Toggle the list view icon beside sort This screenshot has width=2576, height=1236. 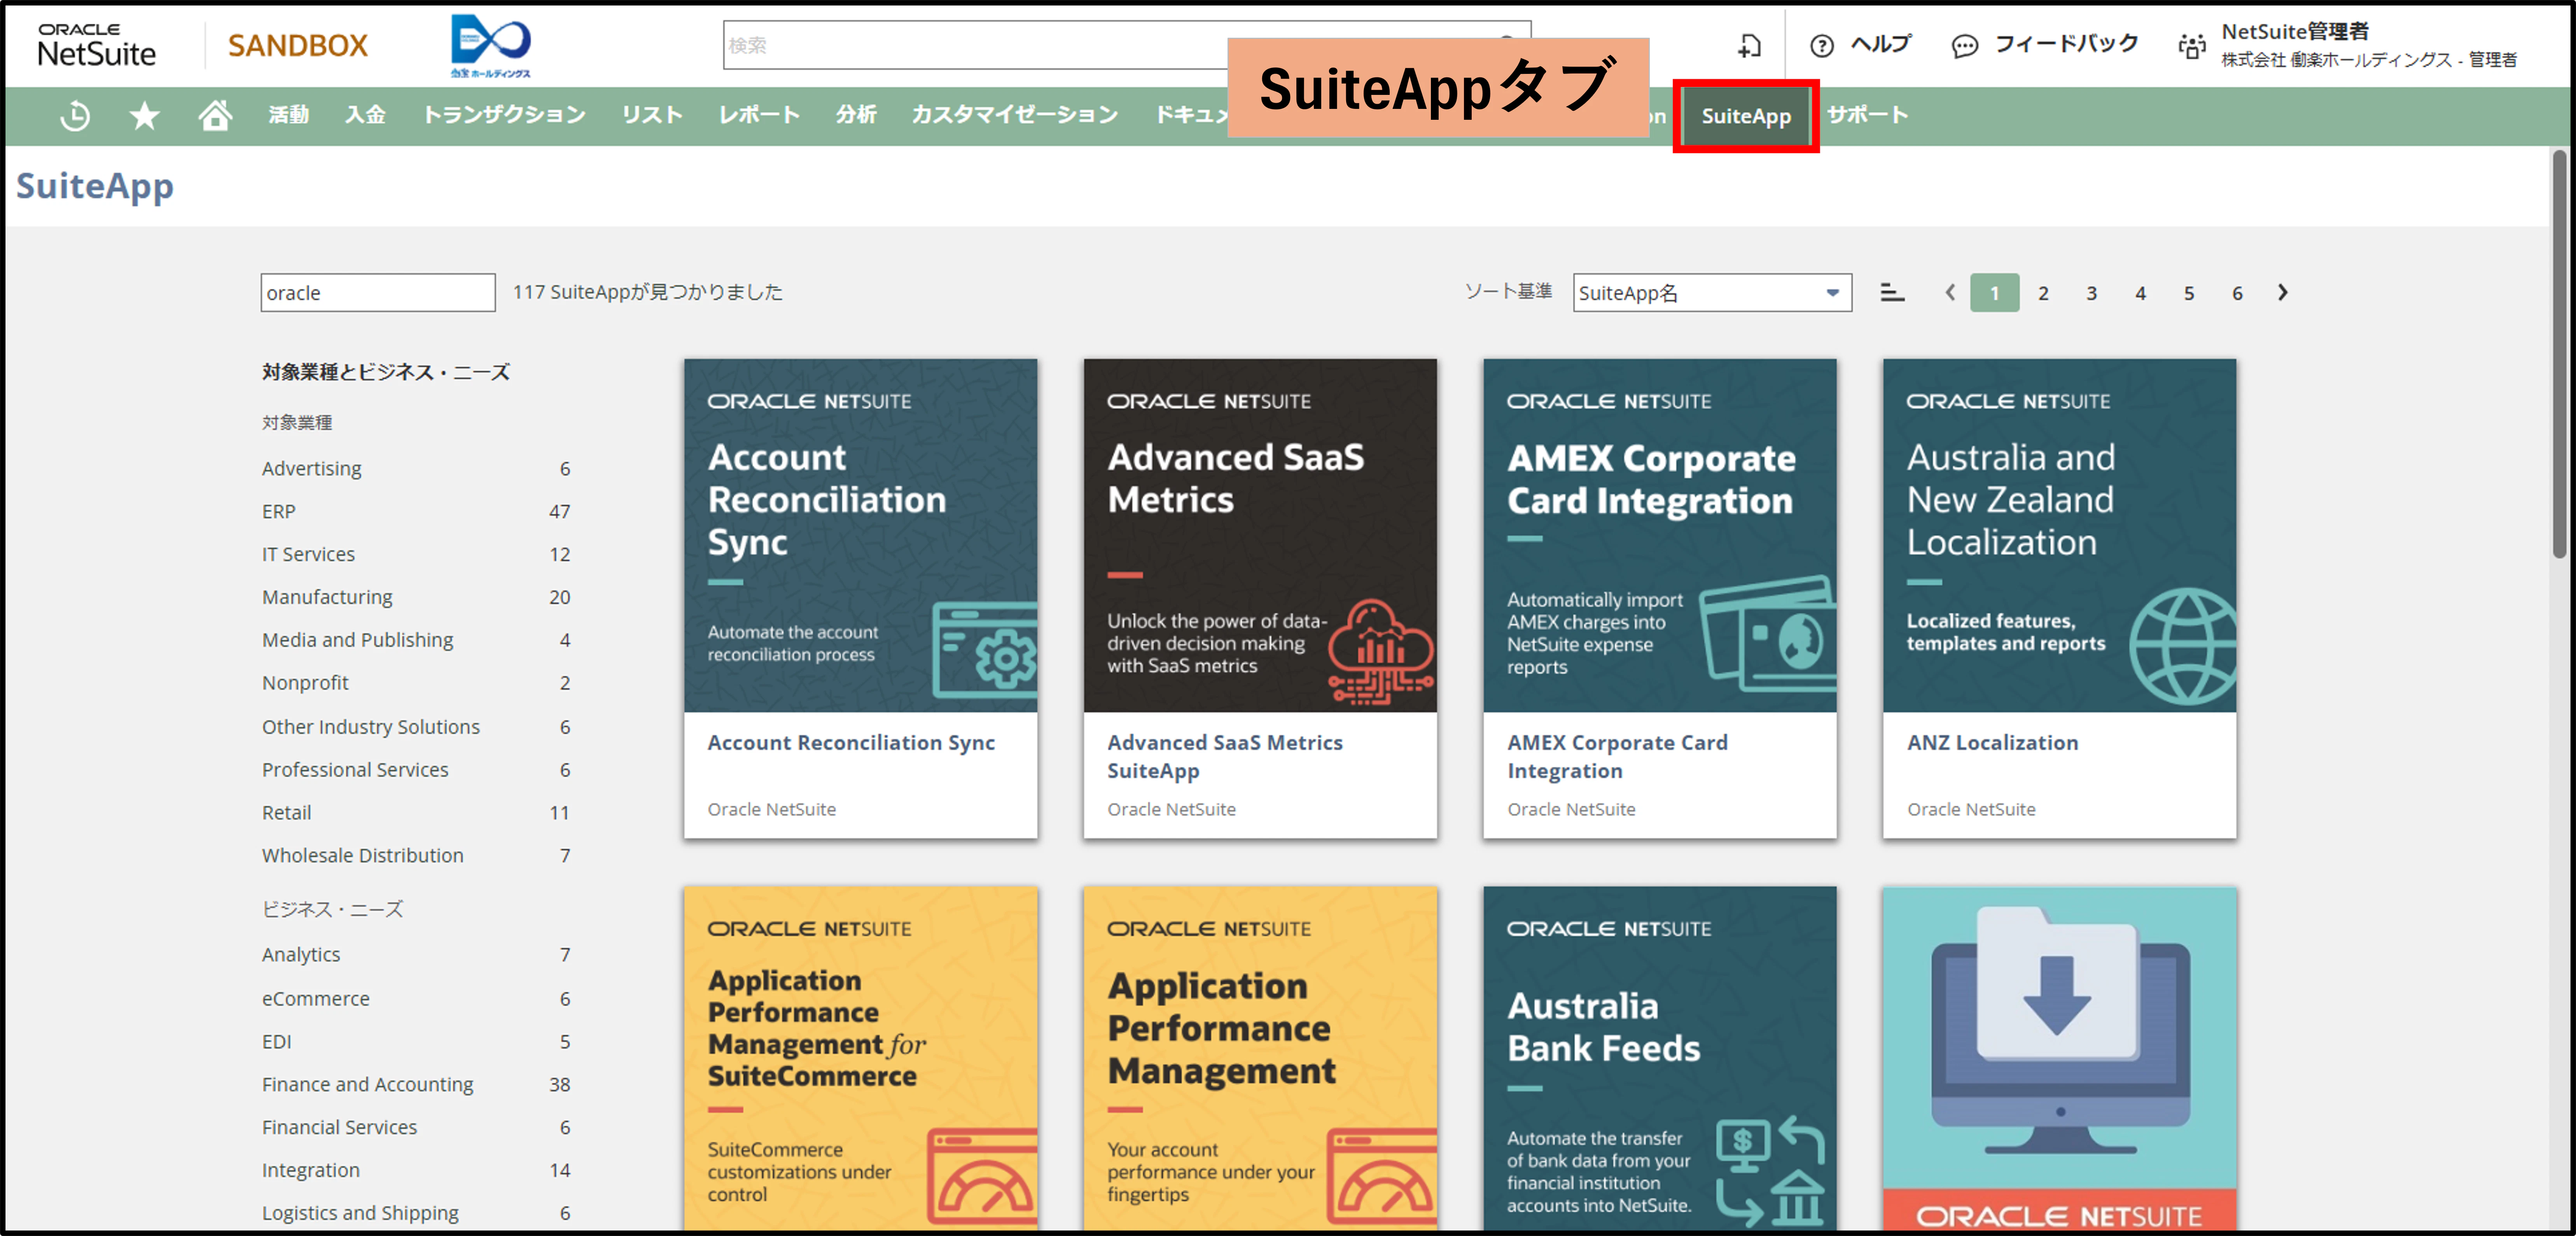(x=1892, y=293)
